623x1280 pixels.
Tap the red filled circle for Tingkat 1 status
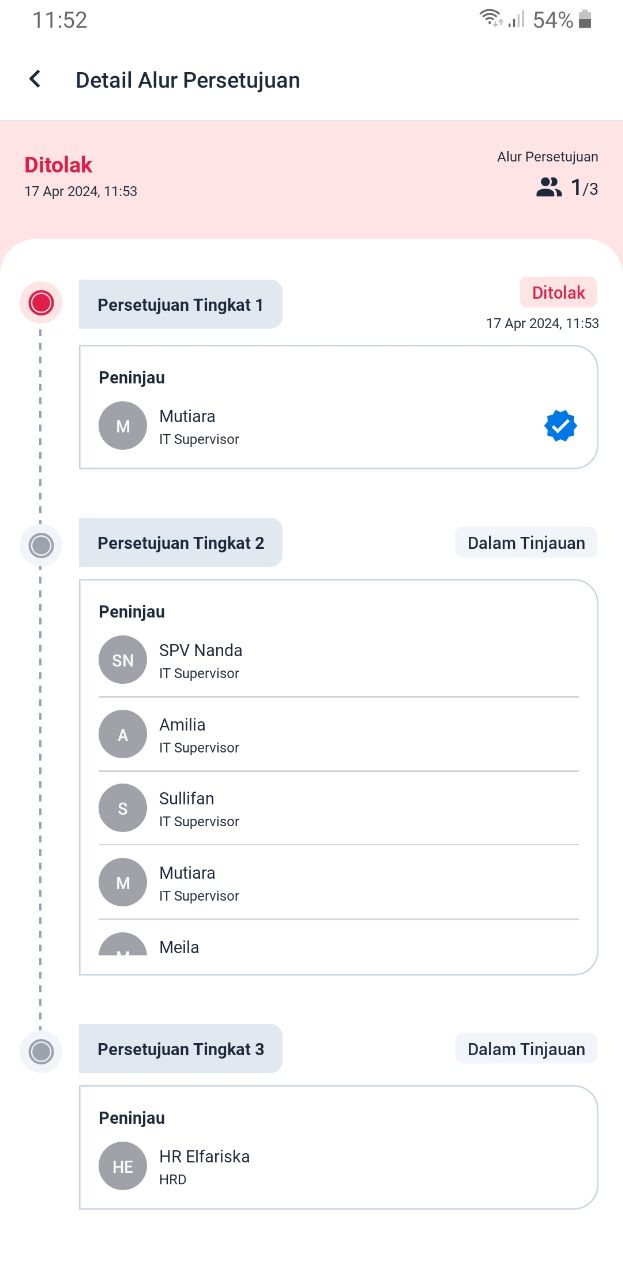pyautogui.click(x=41, y=302)
